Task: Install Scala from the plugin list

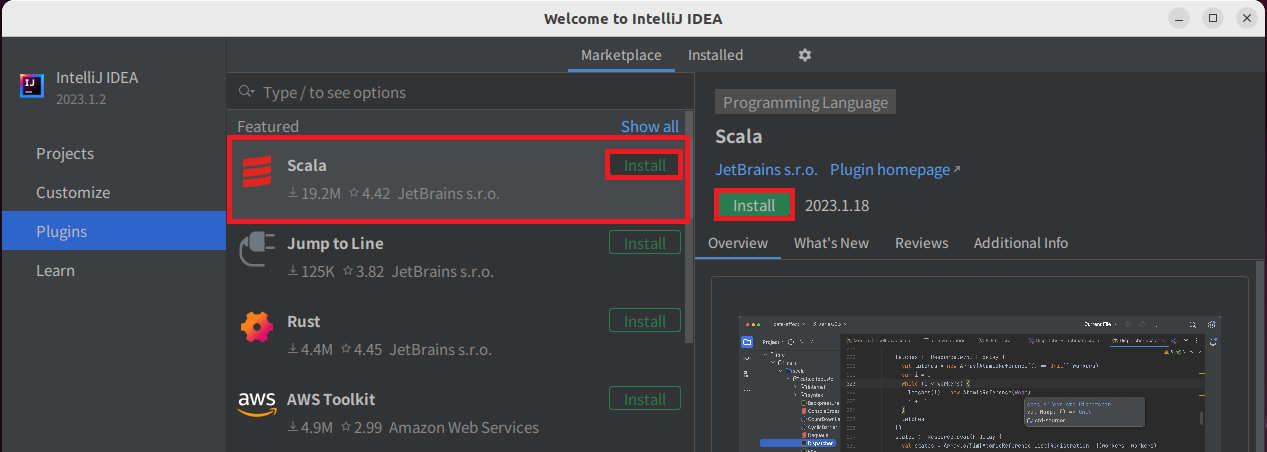Action: click(645, 165)
